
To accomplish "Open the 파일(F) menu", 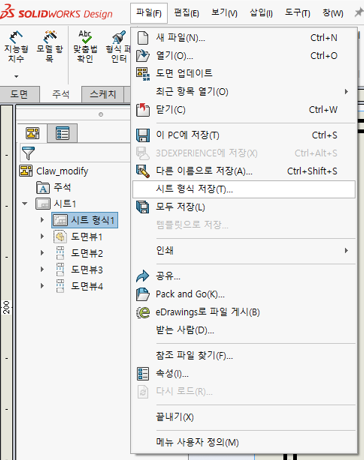I will click(x=149, y=13).
